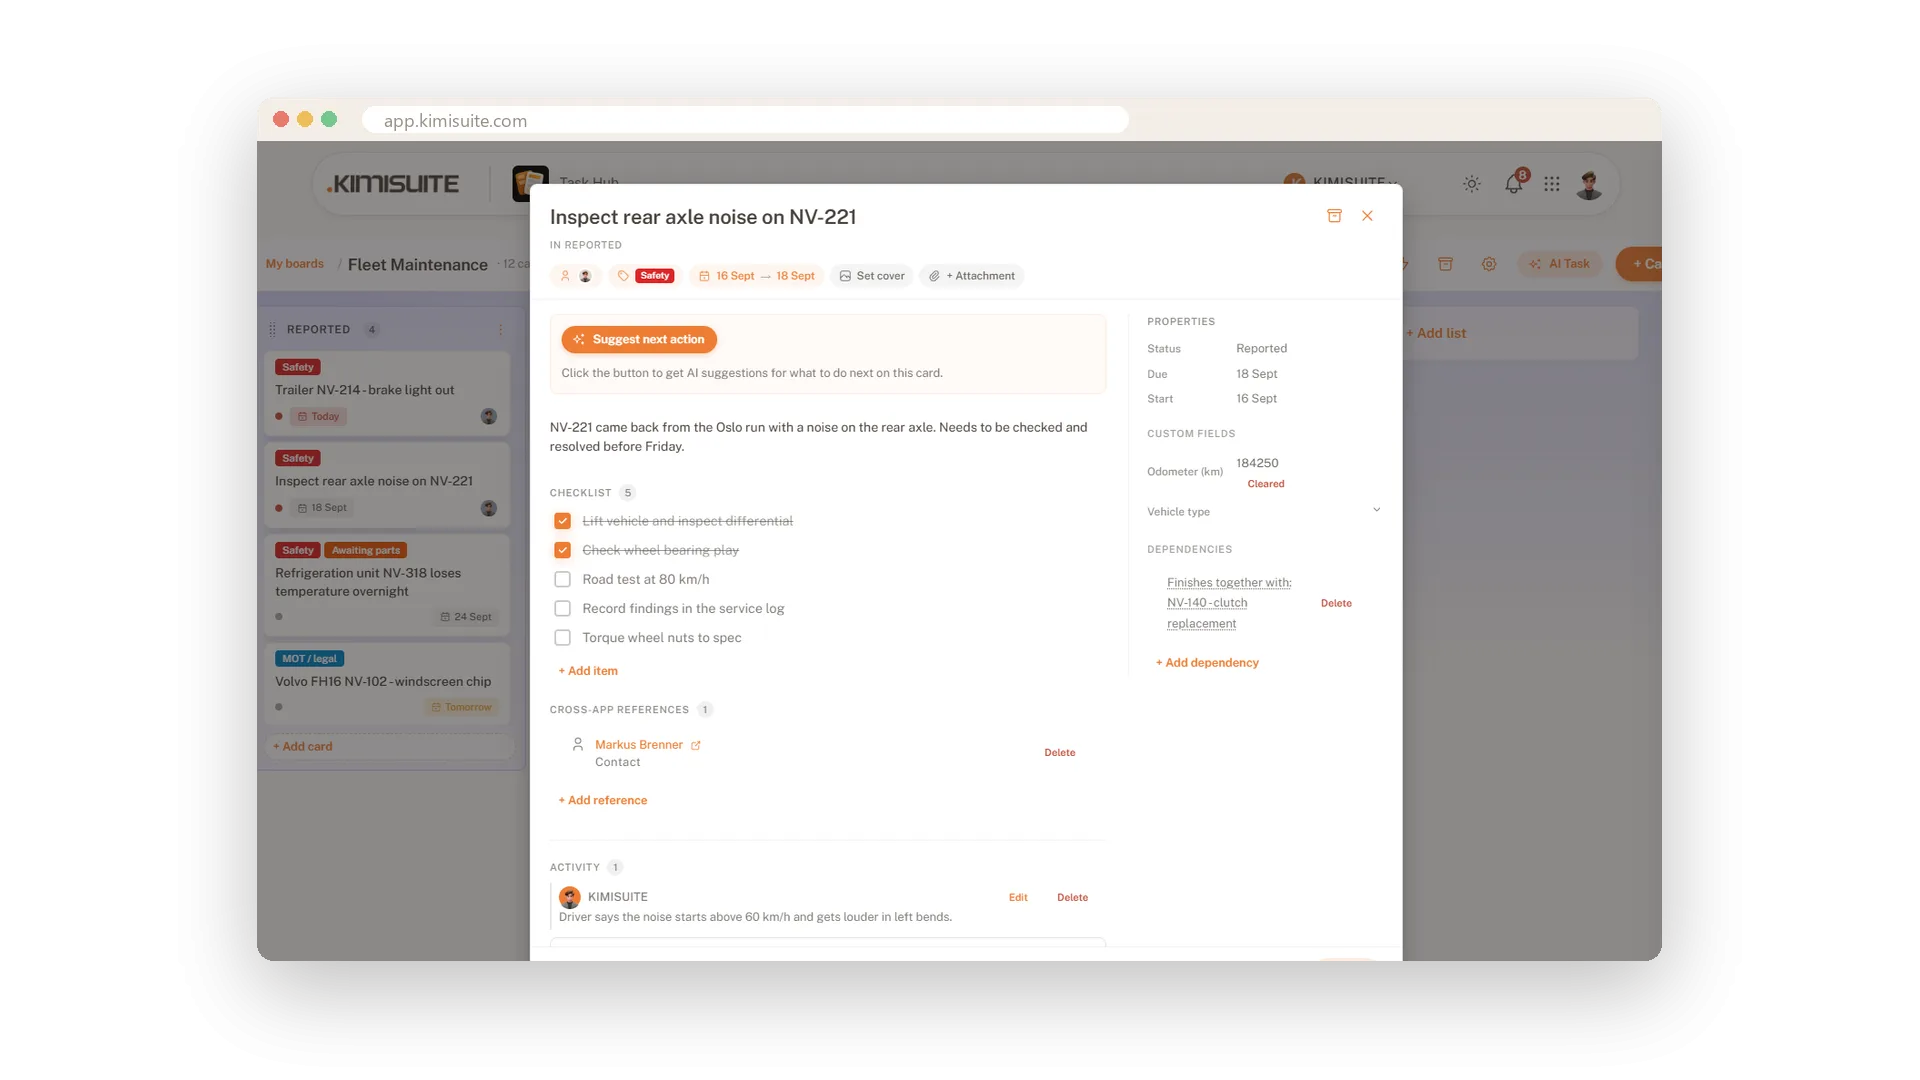The width and height of the screenshot is (1920, 1080).
Task: Open the Due property value 18 Sept
Action: pyautogui.click(x=1256, y=374)
